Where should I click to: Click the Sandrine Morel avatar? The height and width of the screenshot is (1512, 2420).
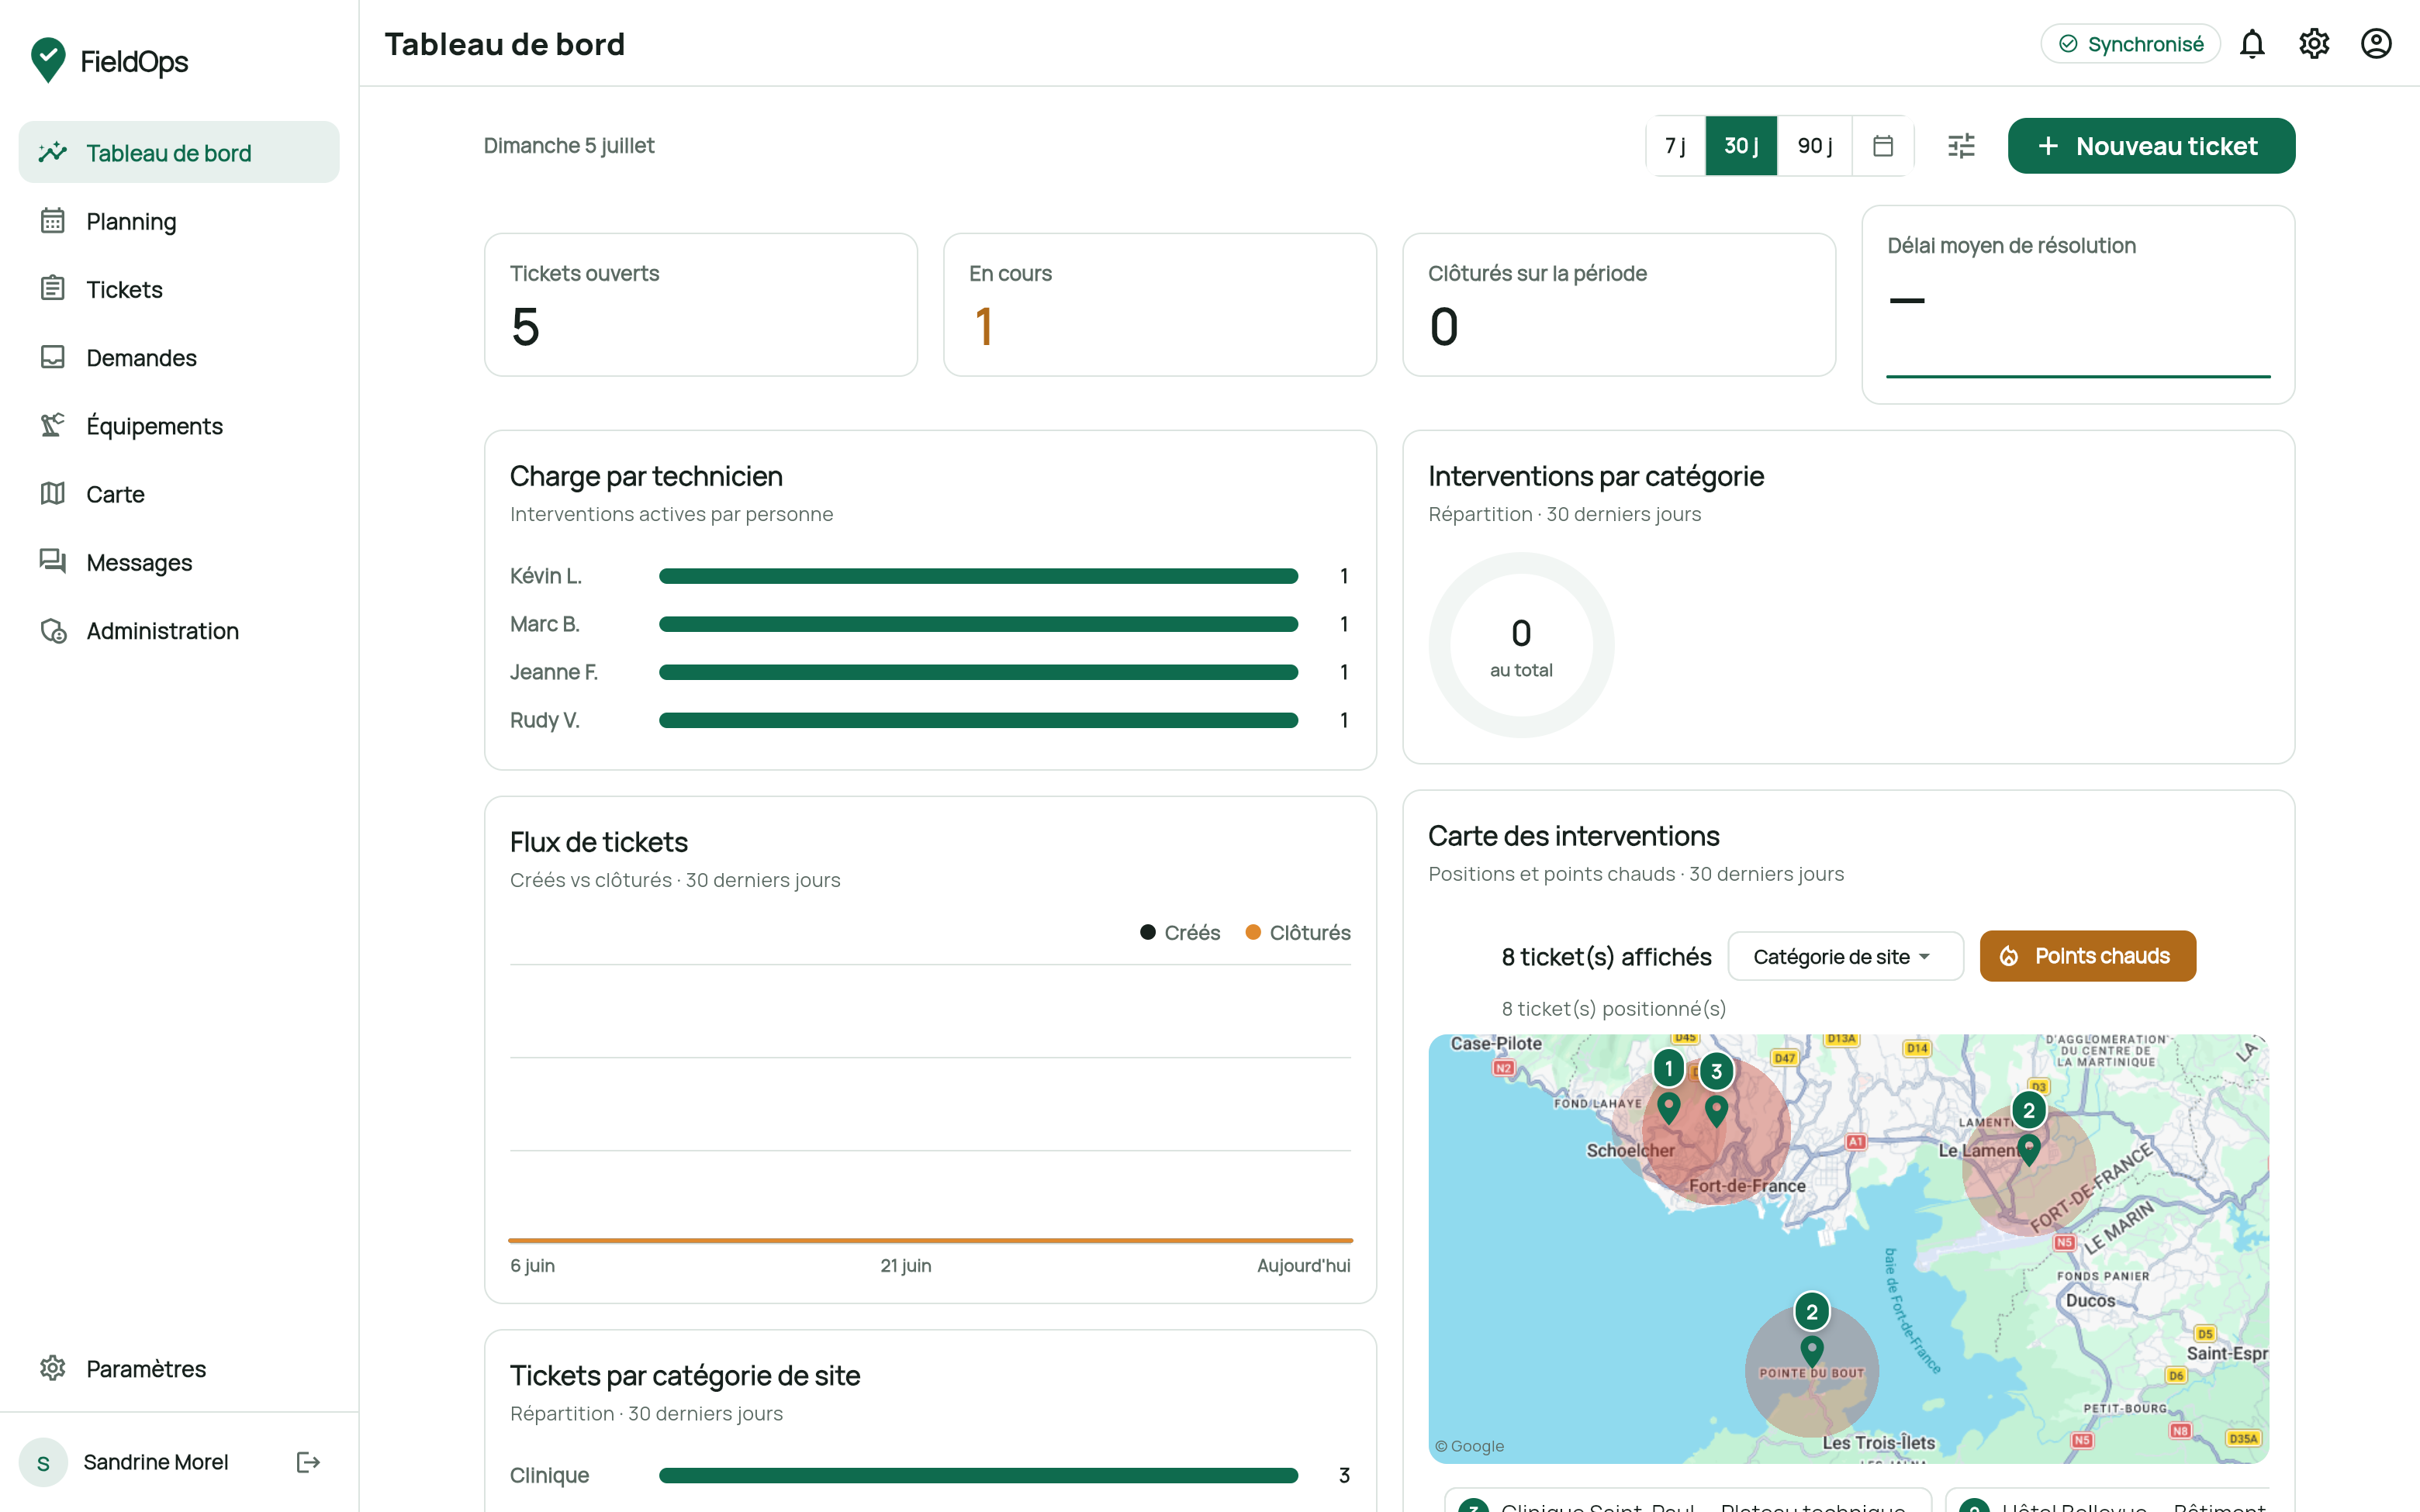coord(43,1463)
